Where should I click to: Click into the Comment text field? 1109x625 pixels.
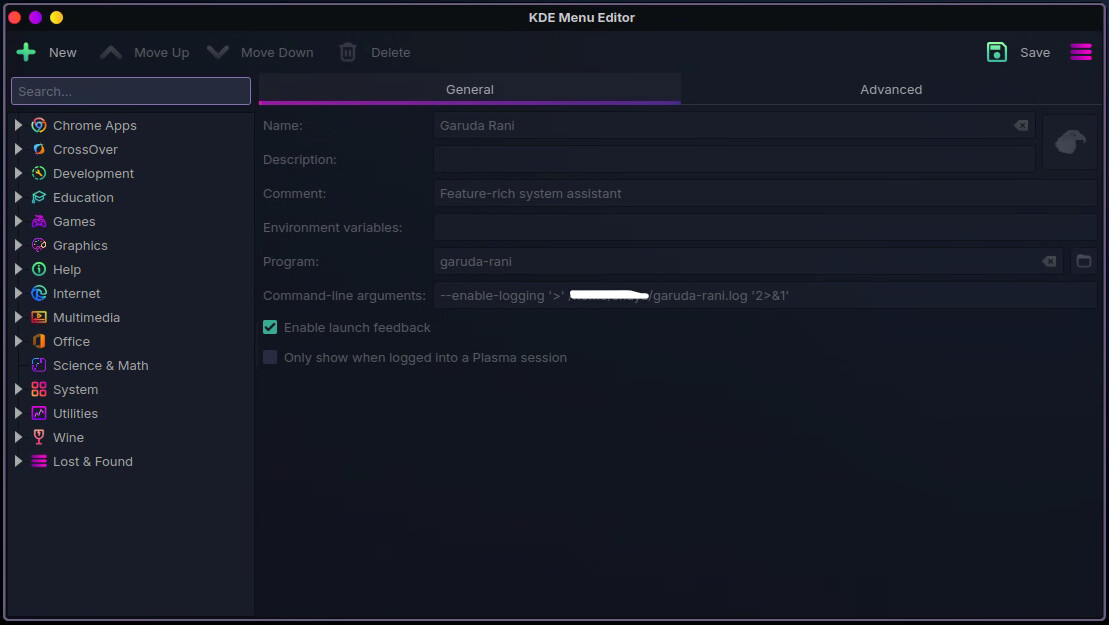click(765, 194)
